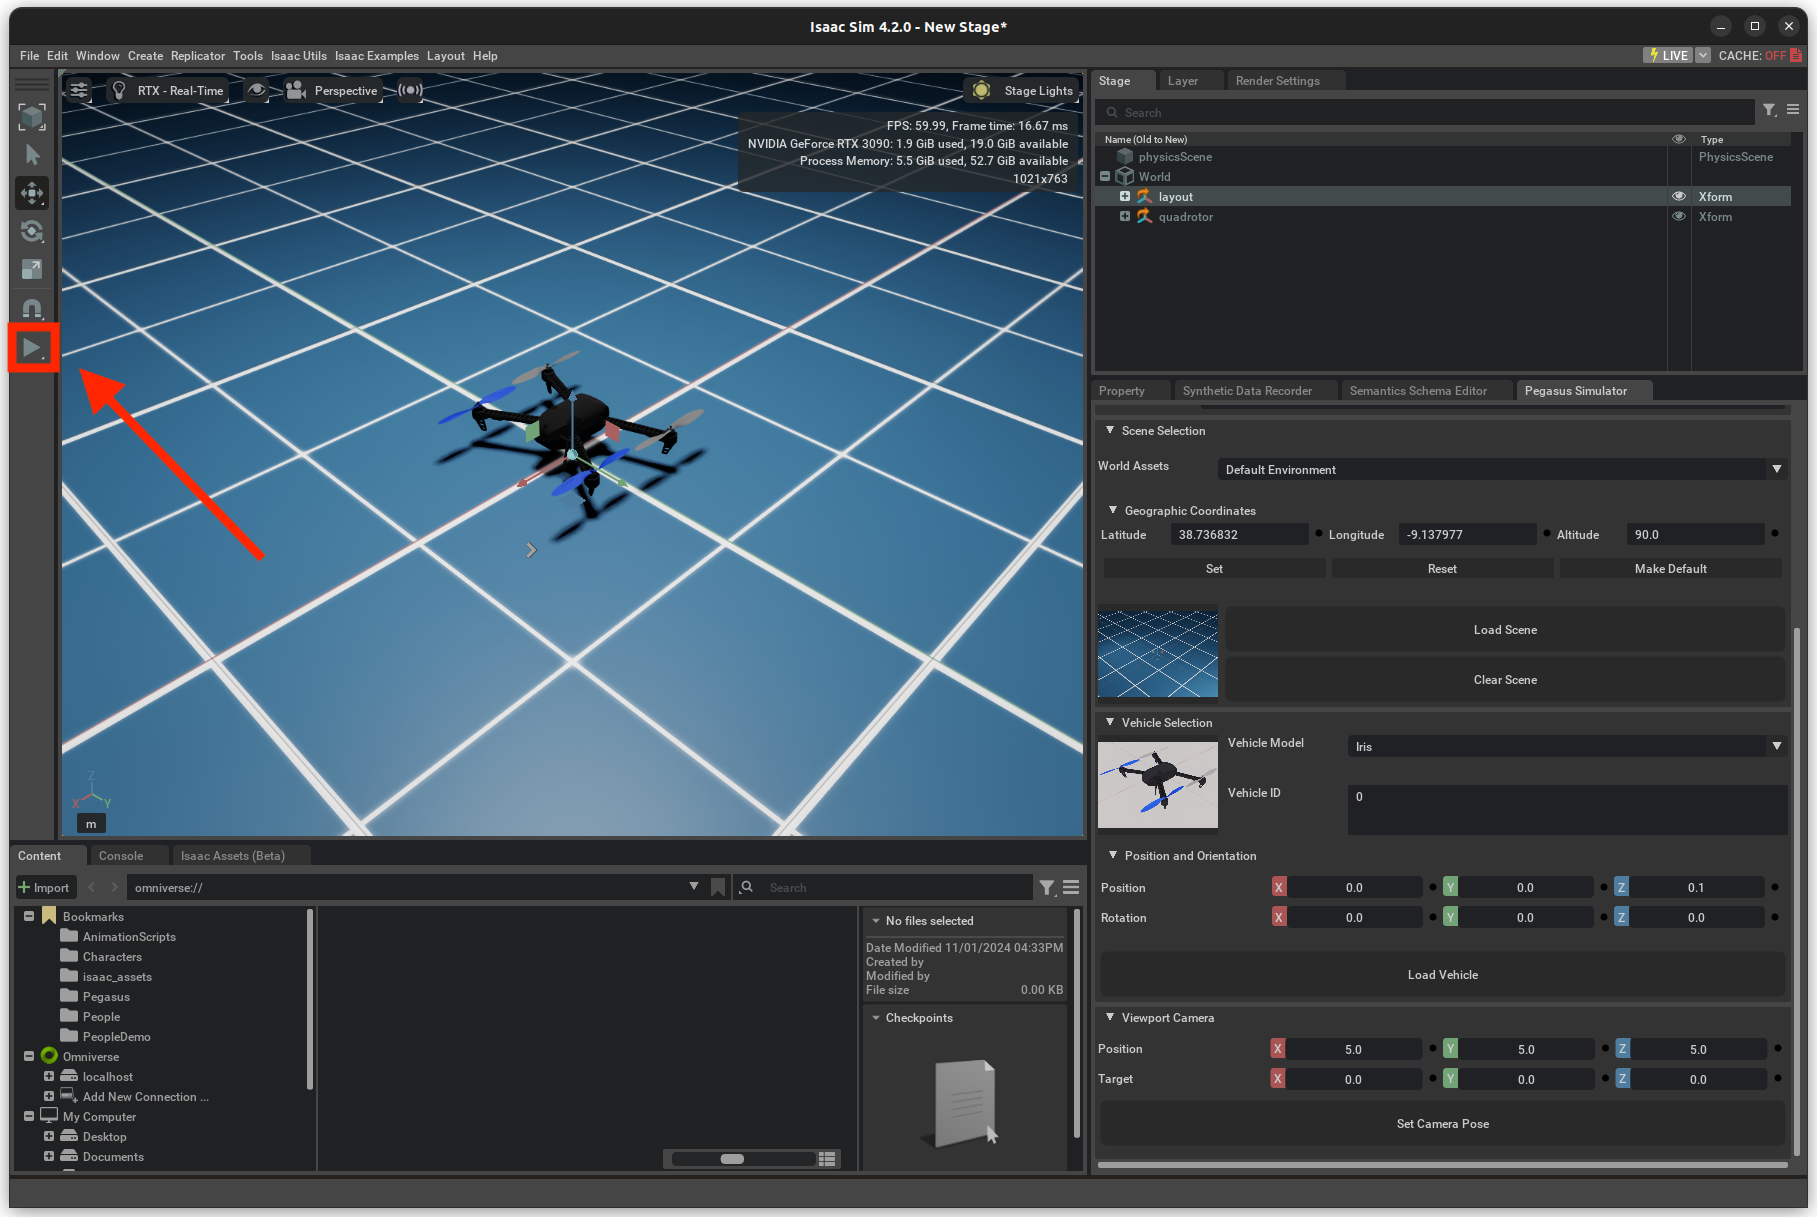Click the Viewport Camera Position X slider
The width and height of the screenshot is (1817, 1217).
tap(1353, 1049)
